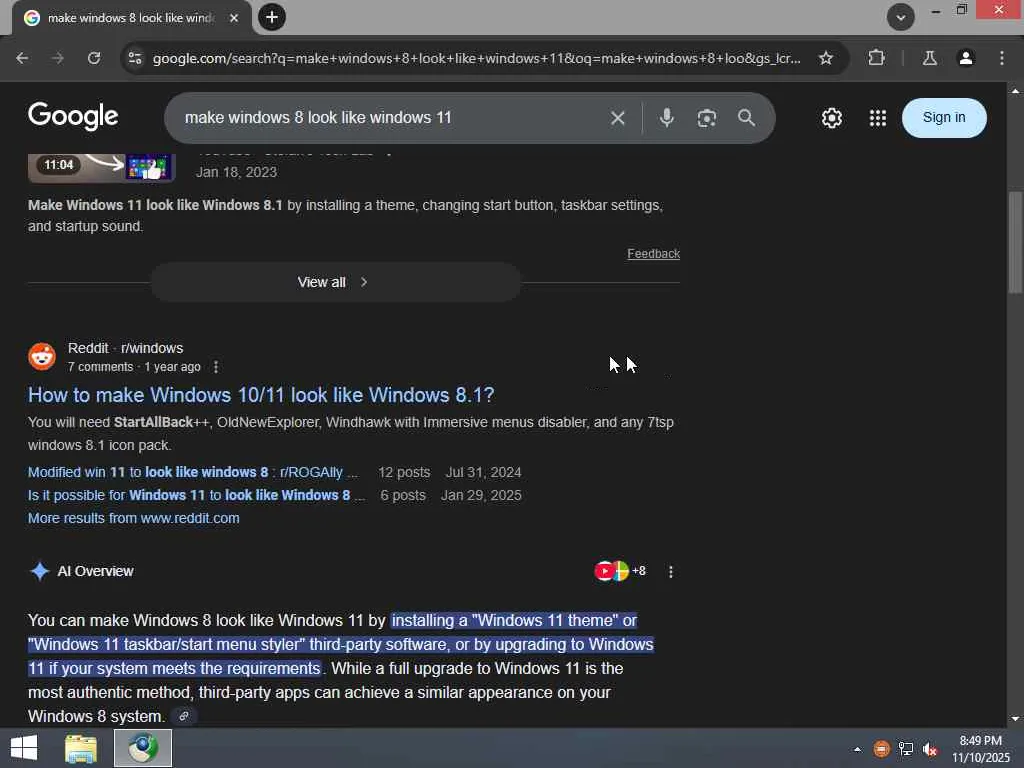Submit search with magnifier icon
The image size is (1024, 768).
tap(746, 118)
